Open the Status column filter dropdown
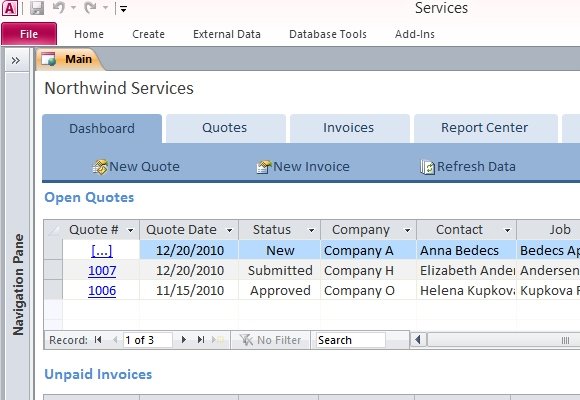 click(x=311, y=230)
